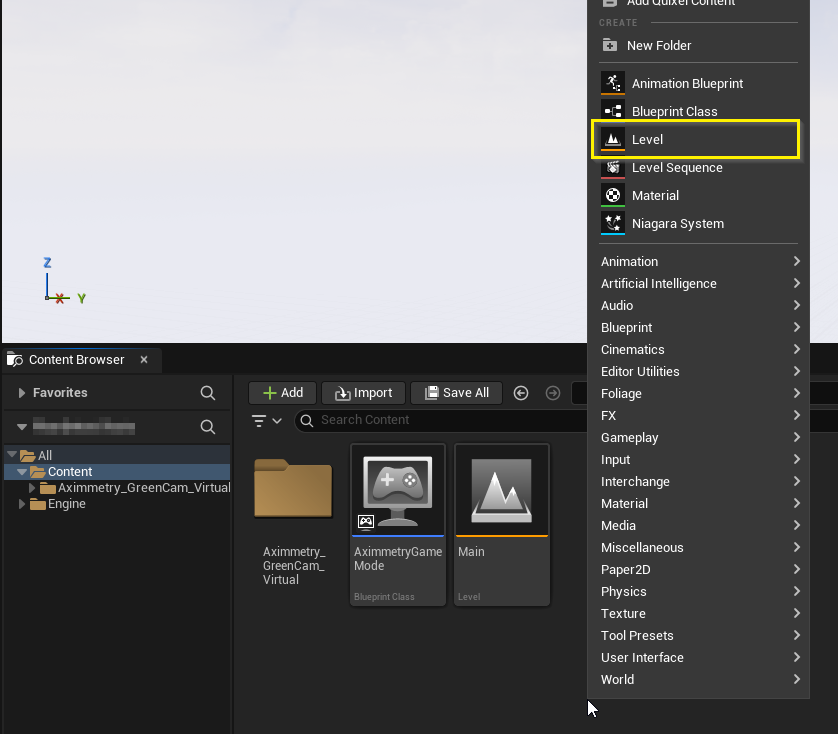The width and height of the screenshot is (838, 734).
Task: Expand the Aximmetry_GreenCam_Virtual tree node
Action: (32, 488)
